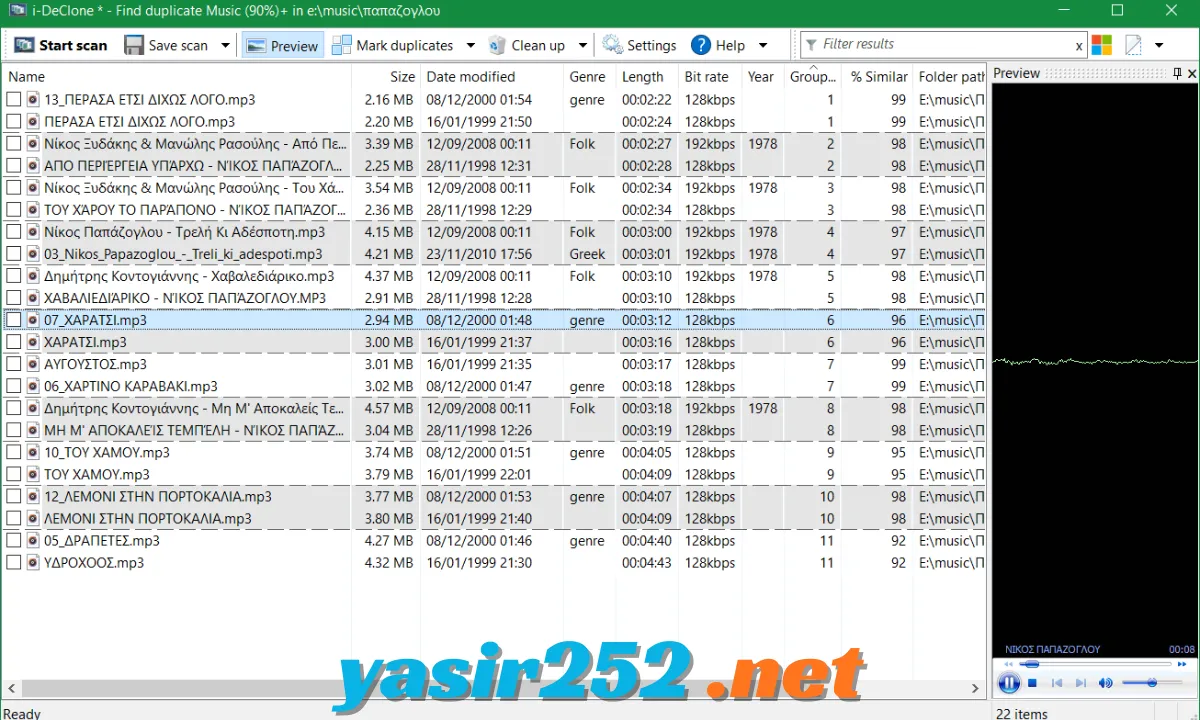
Task: Click the size value 4.57 MB
Action: coord(389,408)
